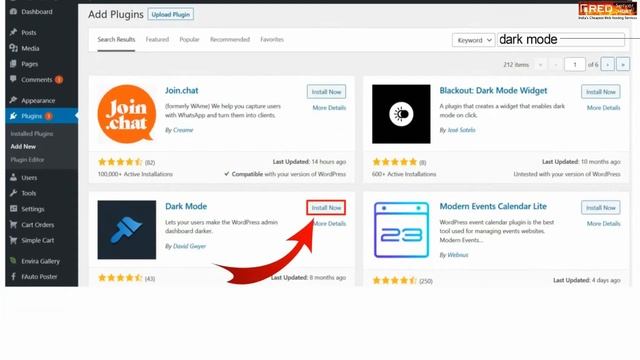Click the Tools wrench icon
Viewport: 640px width, 360px height.
[13, 193]
